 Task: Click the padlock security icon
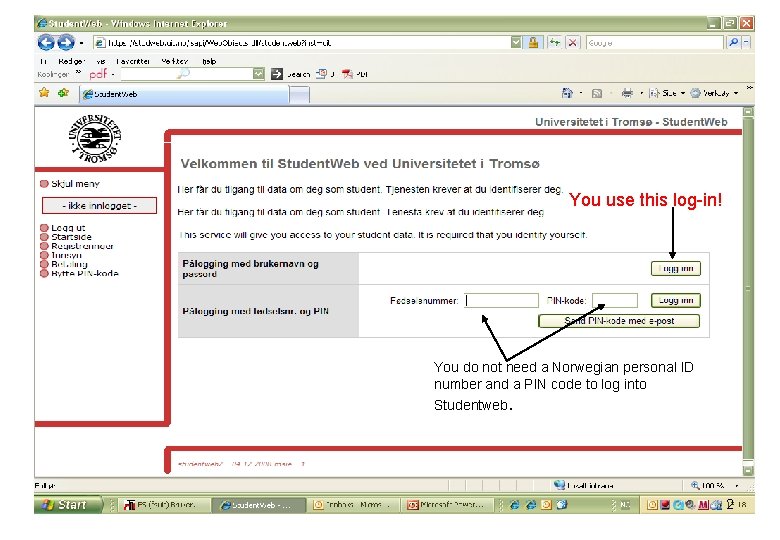pyautogui.click(x=533, y=43)
